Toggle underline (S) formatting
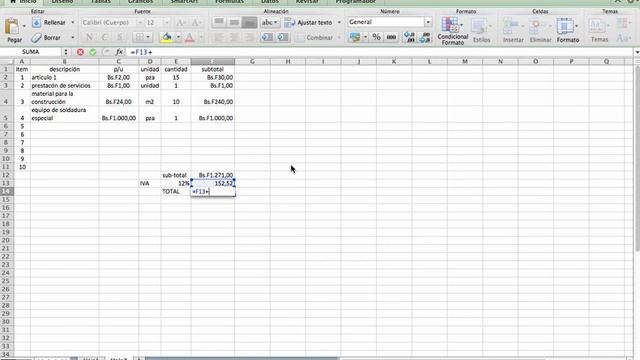The height and width of the screenshot is (360, 640). click(x=119, y=38)
